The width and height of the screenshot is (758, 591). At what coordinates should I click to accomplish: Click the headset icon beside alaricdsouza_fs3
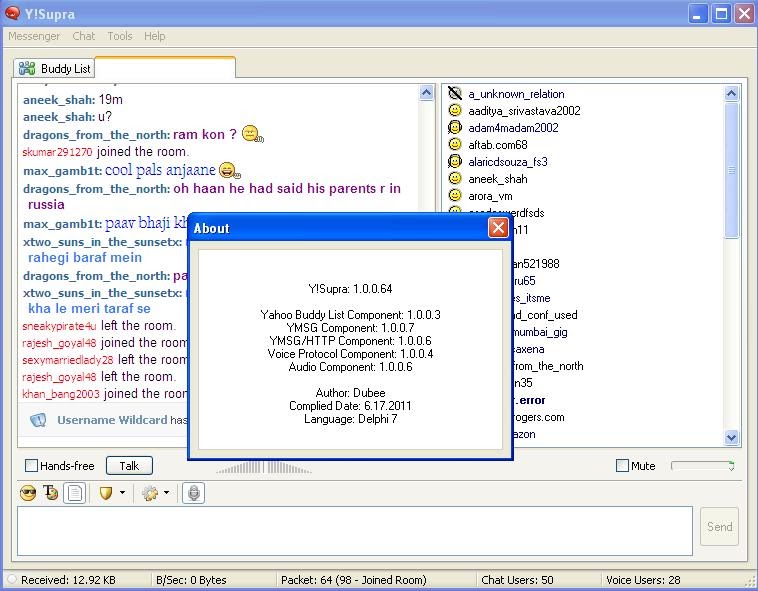[455, 161]
